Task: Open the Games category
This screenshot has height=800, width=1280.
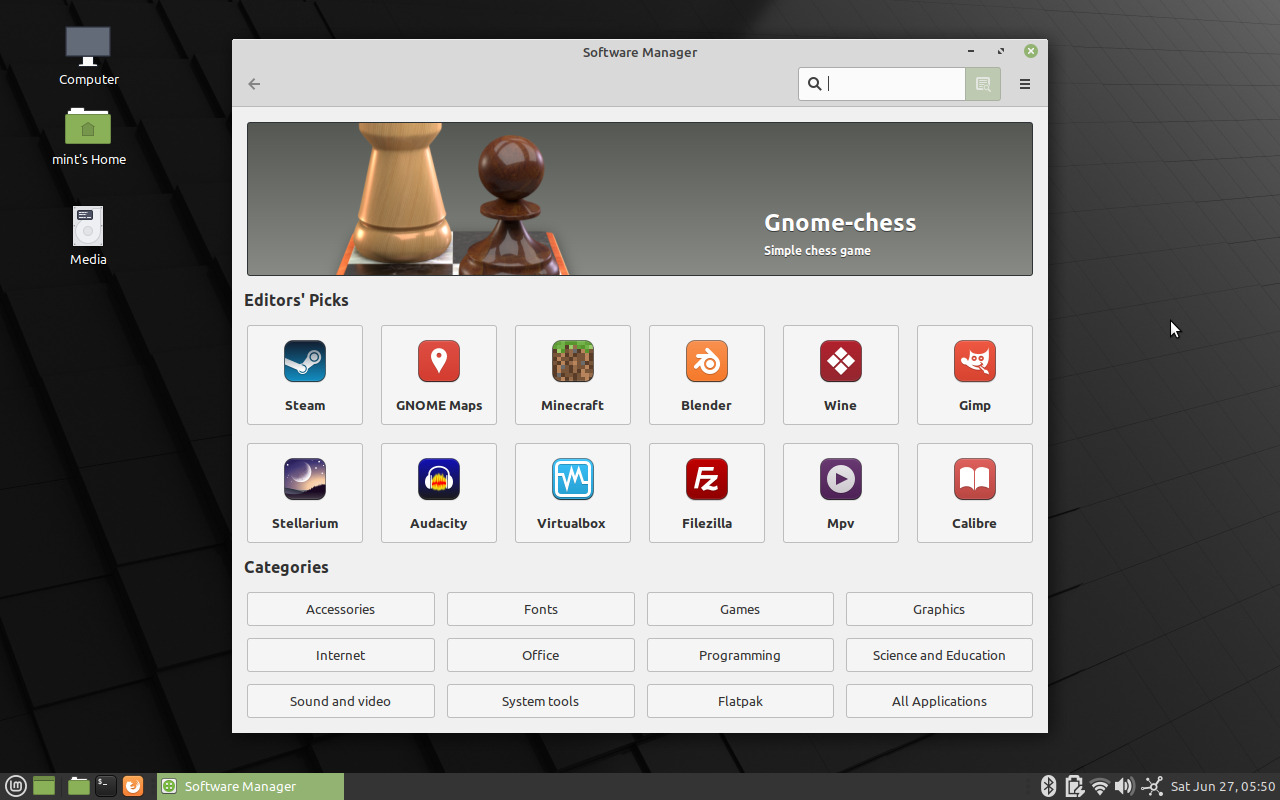Action: [740, 609]
